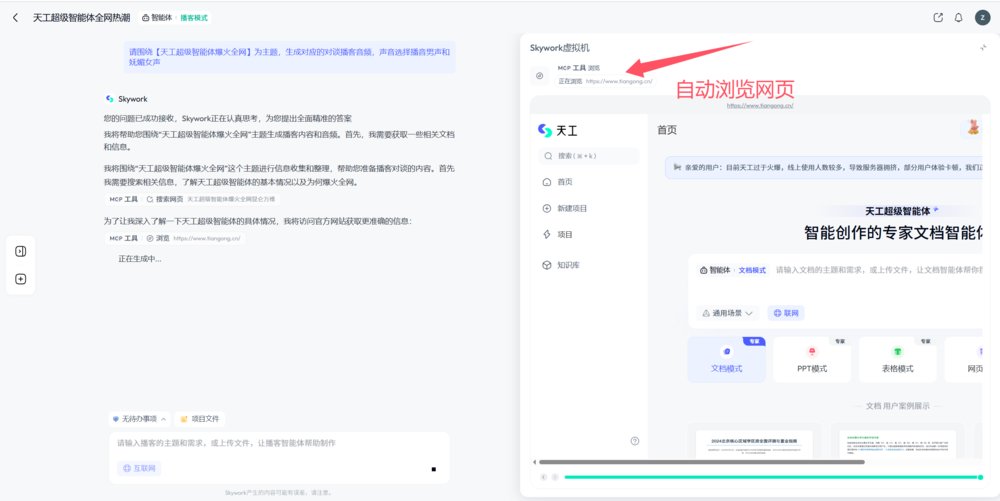1000x501 pixels.
Task: Choose the 表格模式 mode card
Action: [x=897, y=359]
